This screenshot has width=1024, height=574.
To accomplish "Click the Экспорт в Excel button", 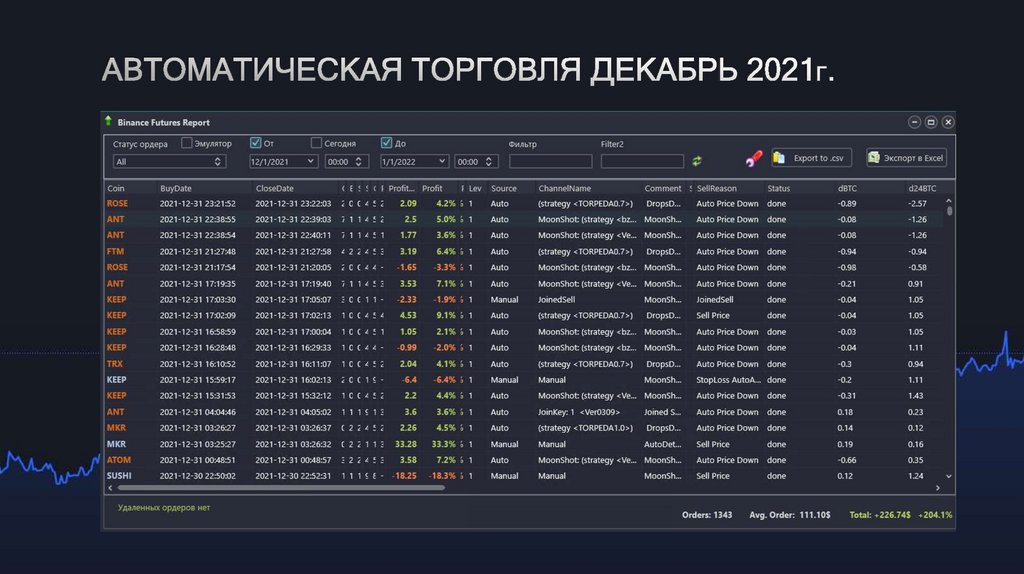I will [906, 157].
